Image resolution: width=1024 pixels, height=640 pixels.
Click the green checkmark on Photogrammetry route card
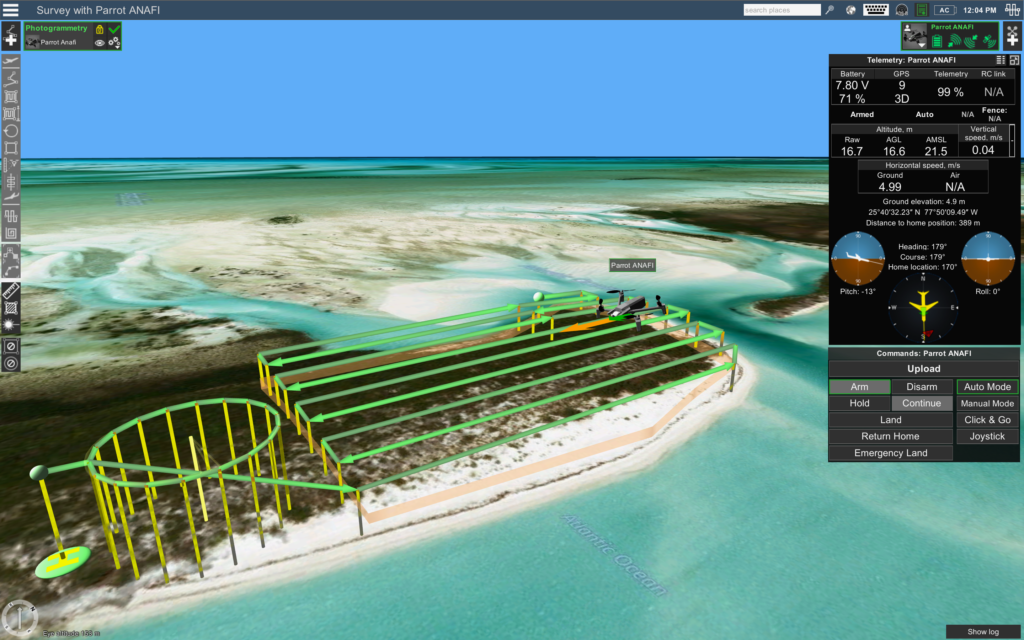pyautogui.click(x=114, y=30)
